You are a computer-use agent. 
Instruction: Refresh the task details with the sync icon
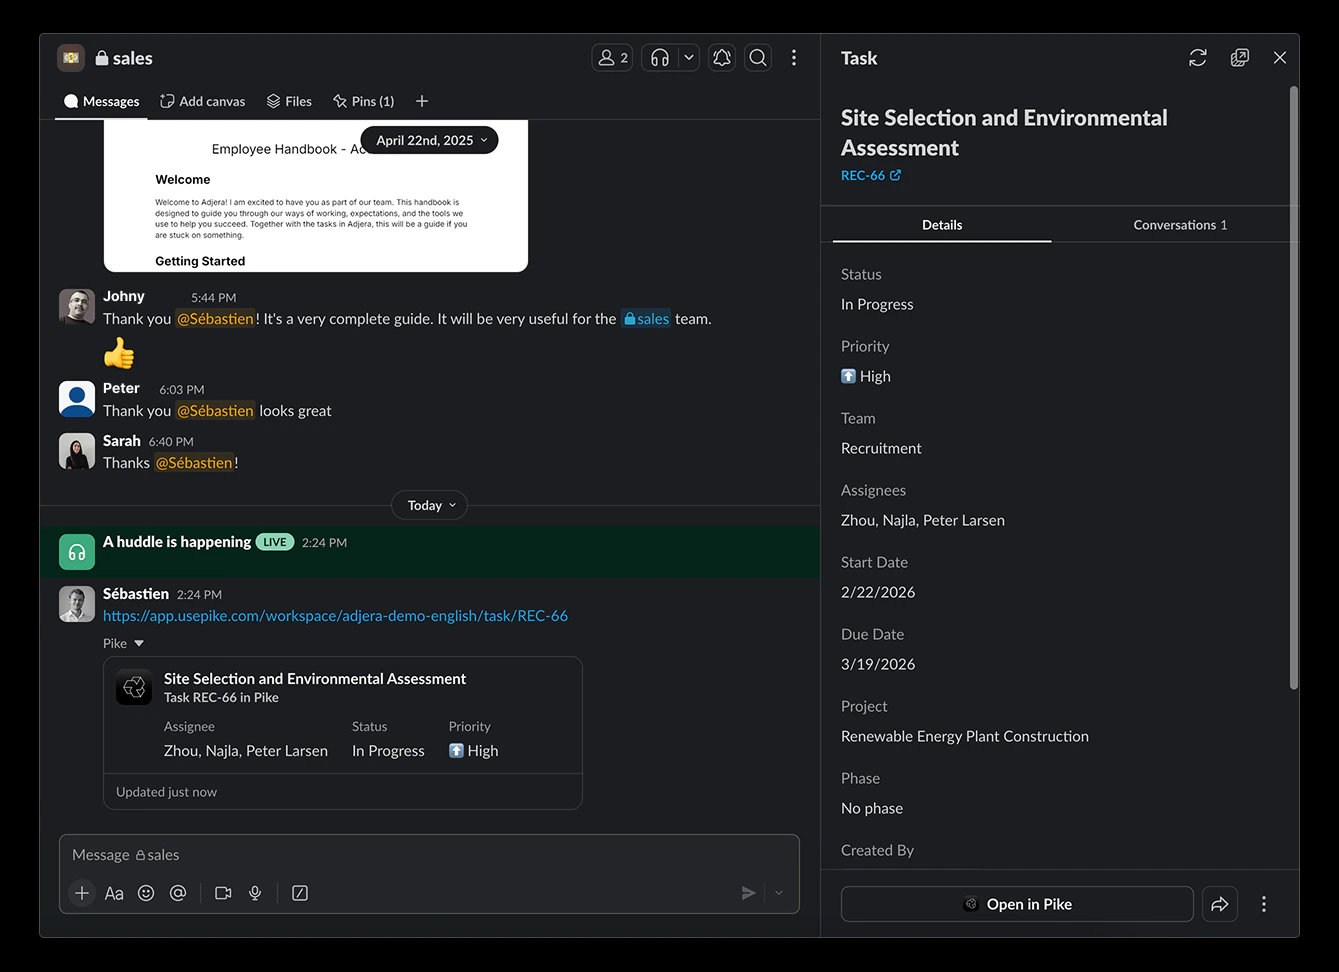tap(1197, 57)
